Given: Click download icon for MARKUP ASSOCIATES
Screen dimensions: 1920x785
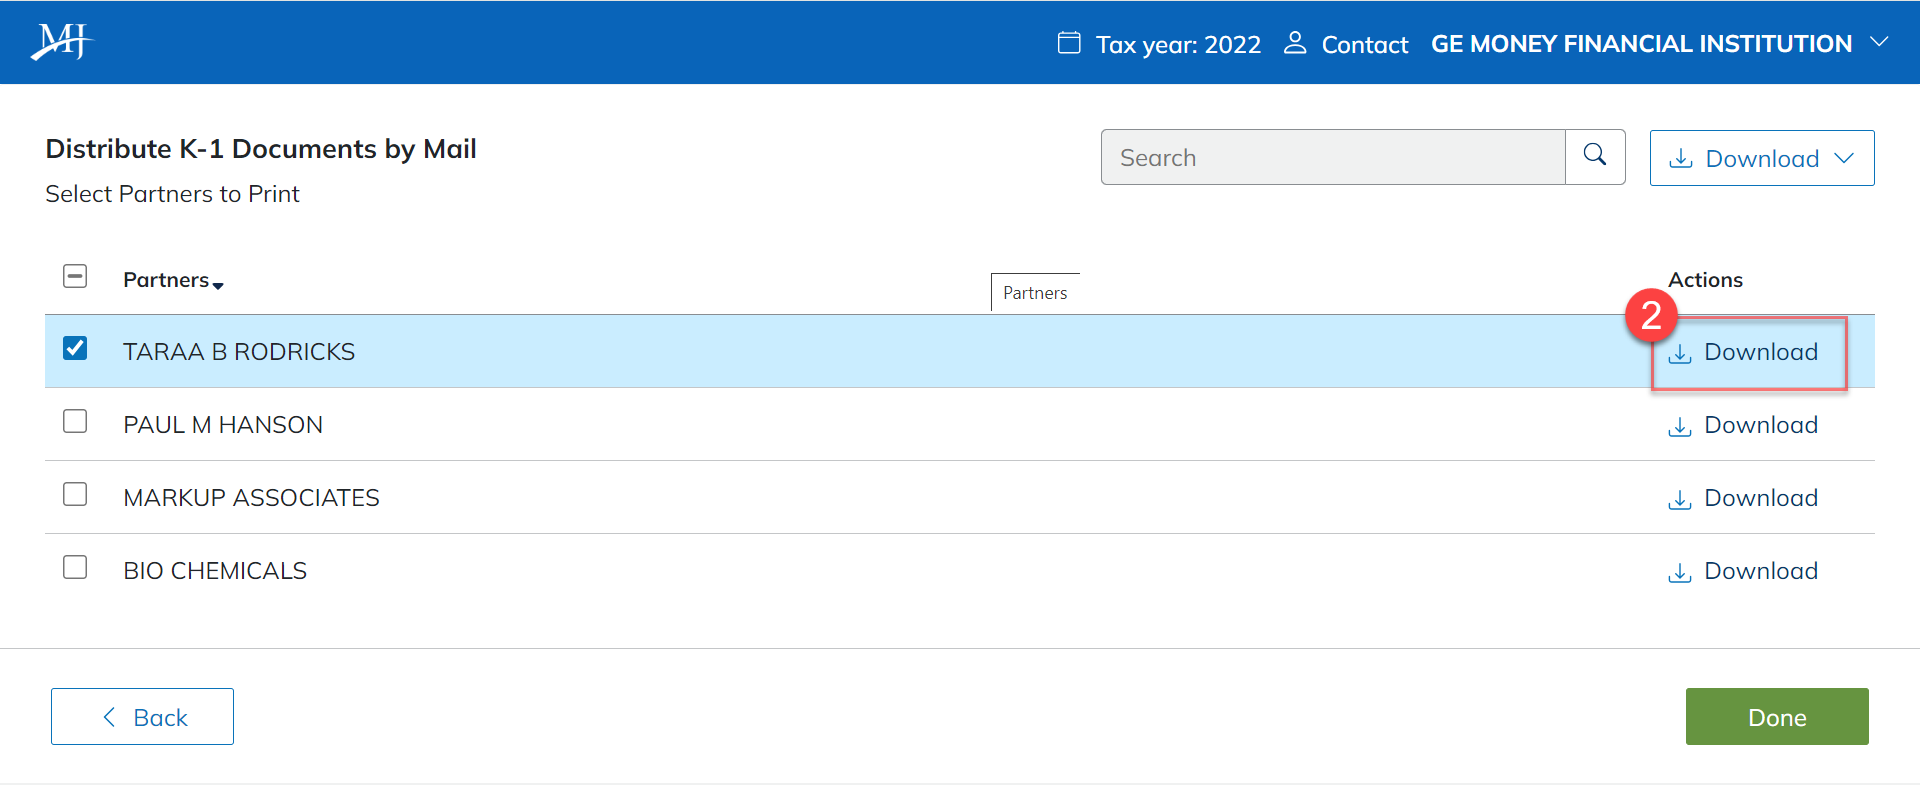Looking at the screenshot, I should point(1680,500).
